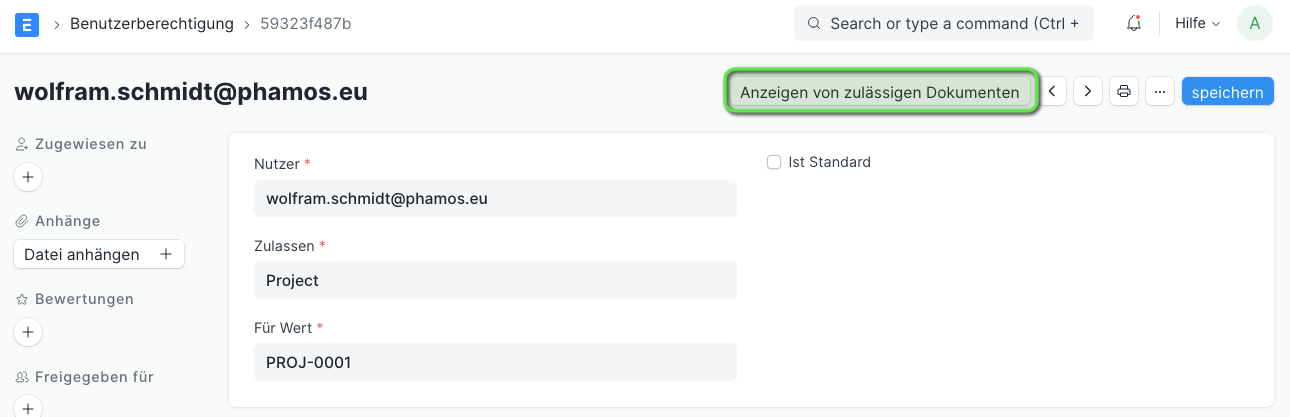Click the Datei anhängen button
Viewport: 1290px width, 417px height.
pyautogui.click(x=99, y=254)
